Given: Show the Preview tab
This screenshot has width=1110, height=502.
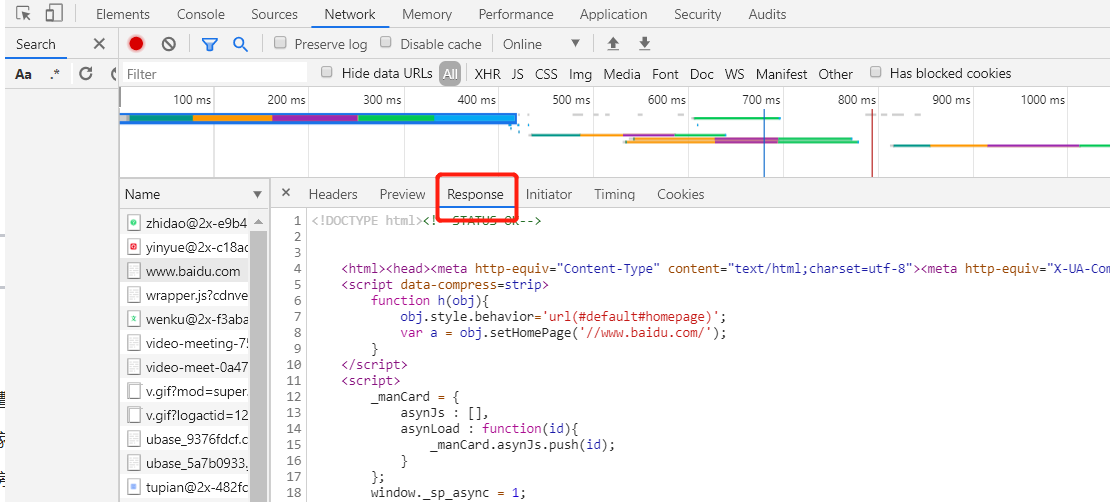Looking at the screenshot, I should (402, 194).
